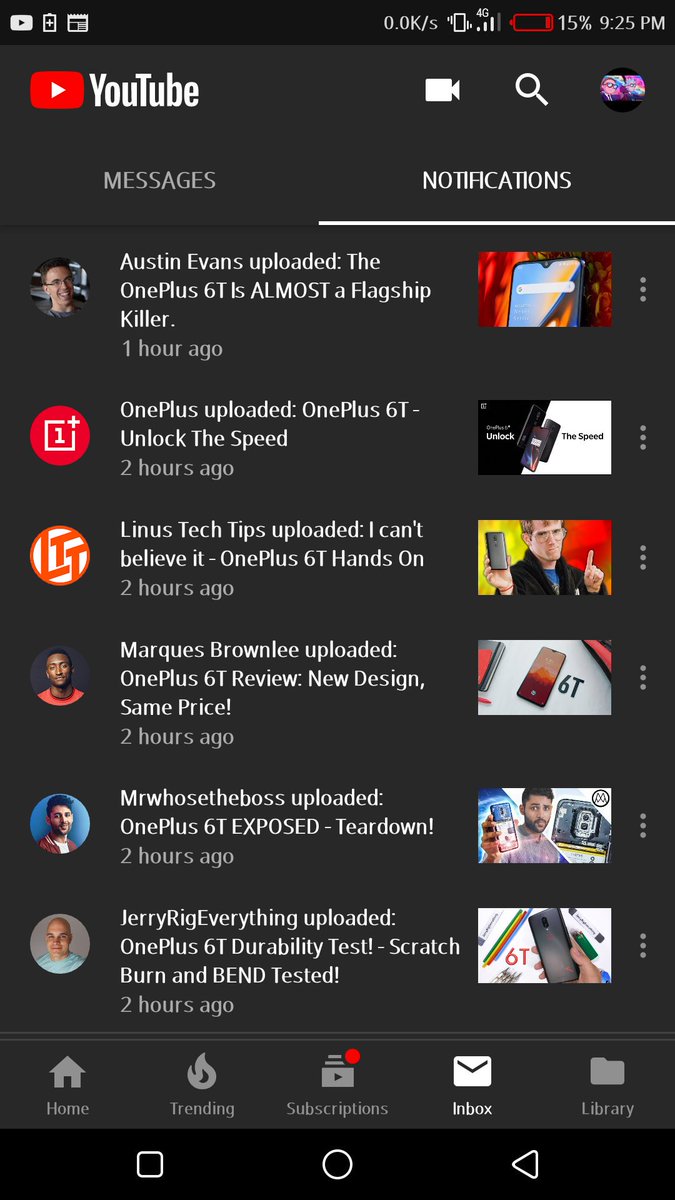The height and width of the screenshot is (1200, 675).
Task: Open options menu for Linus Tech Tips notification
Action: tap(643, 557)
